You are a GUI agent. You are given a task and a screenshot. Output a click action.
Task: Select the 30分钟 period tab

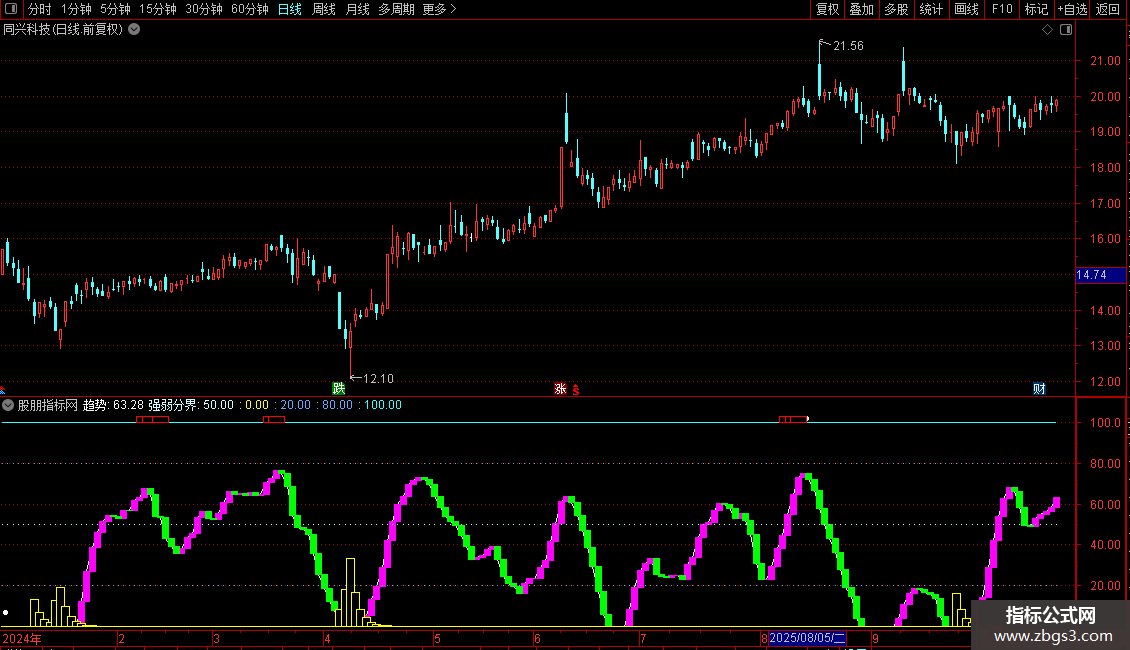(204, 9)
